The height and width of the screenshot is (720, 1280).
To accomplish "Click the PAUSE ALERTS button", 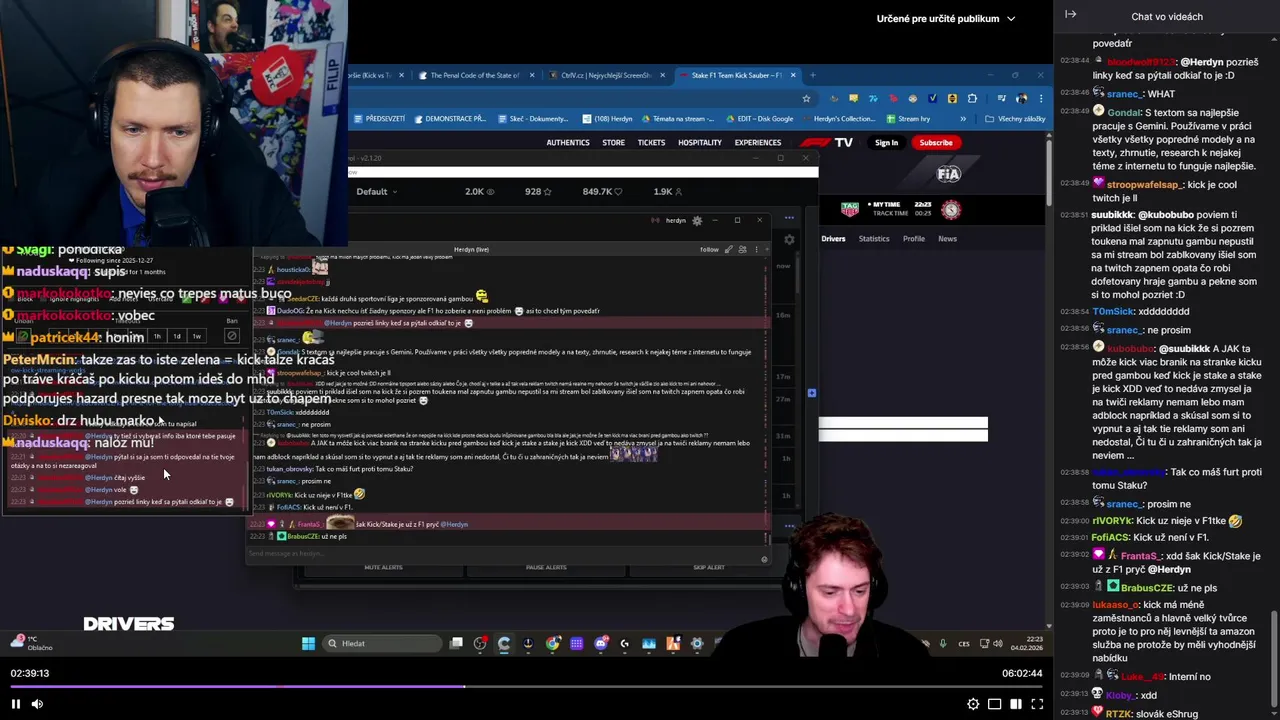I will point(546,567).
